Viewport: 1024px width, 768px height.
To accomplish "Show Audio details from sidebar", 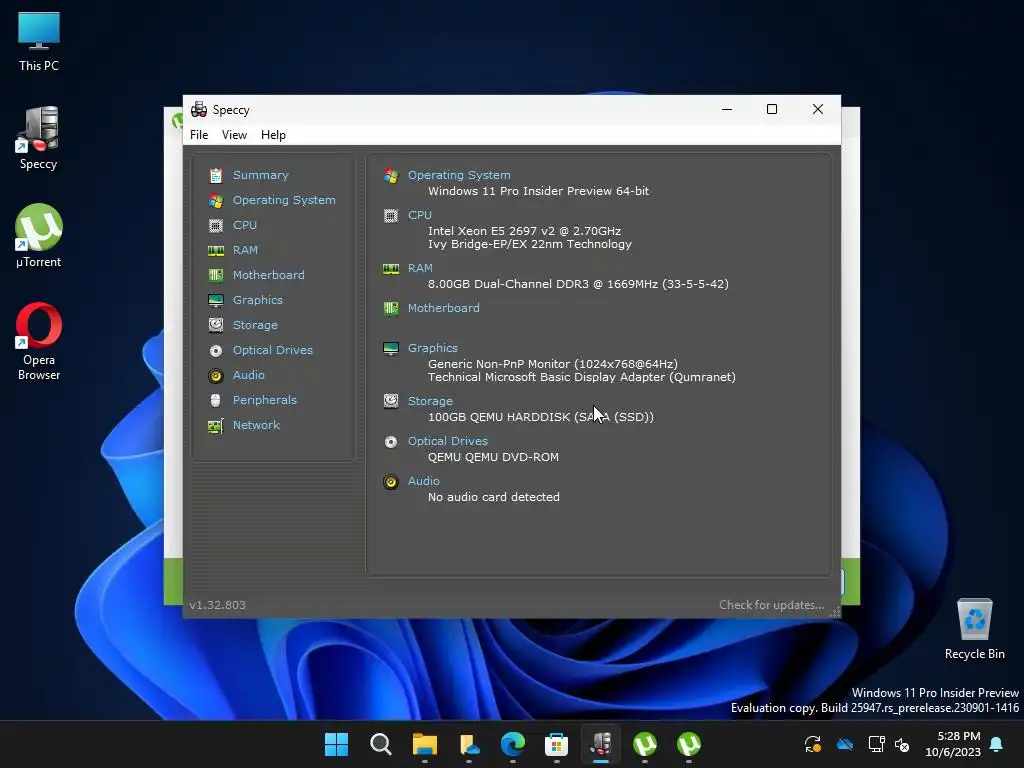I will (249, 375).
